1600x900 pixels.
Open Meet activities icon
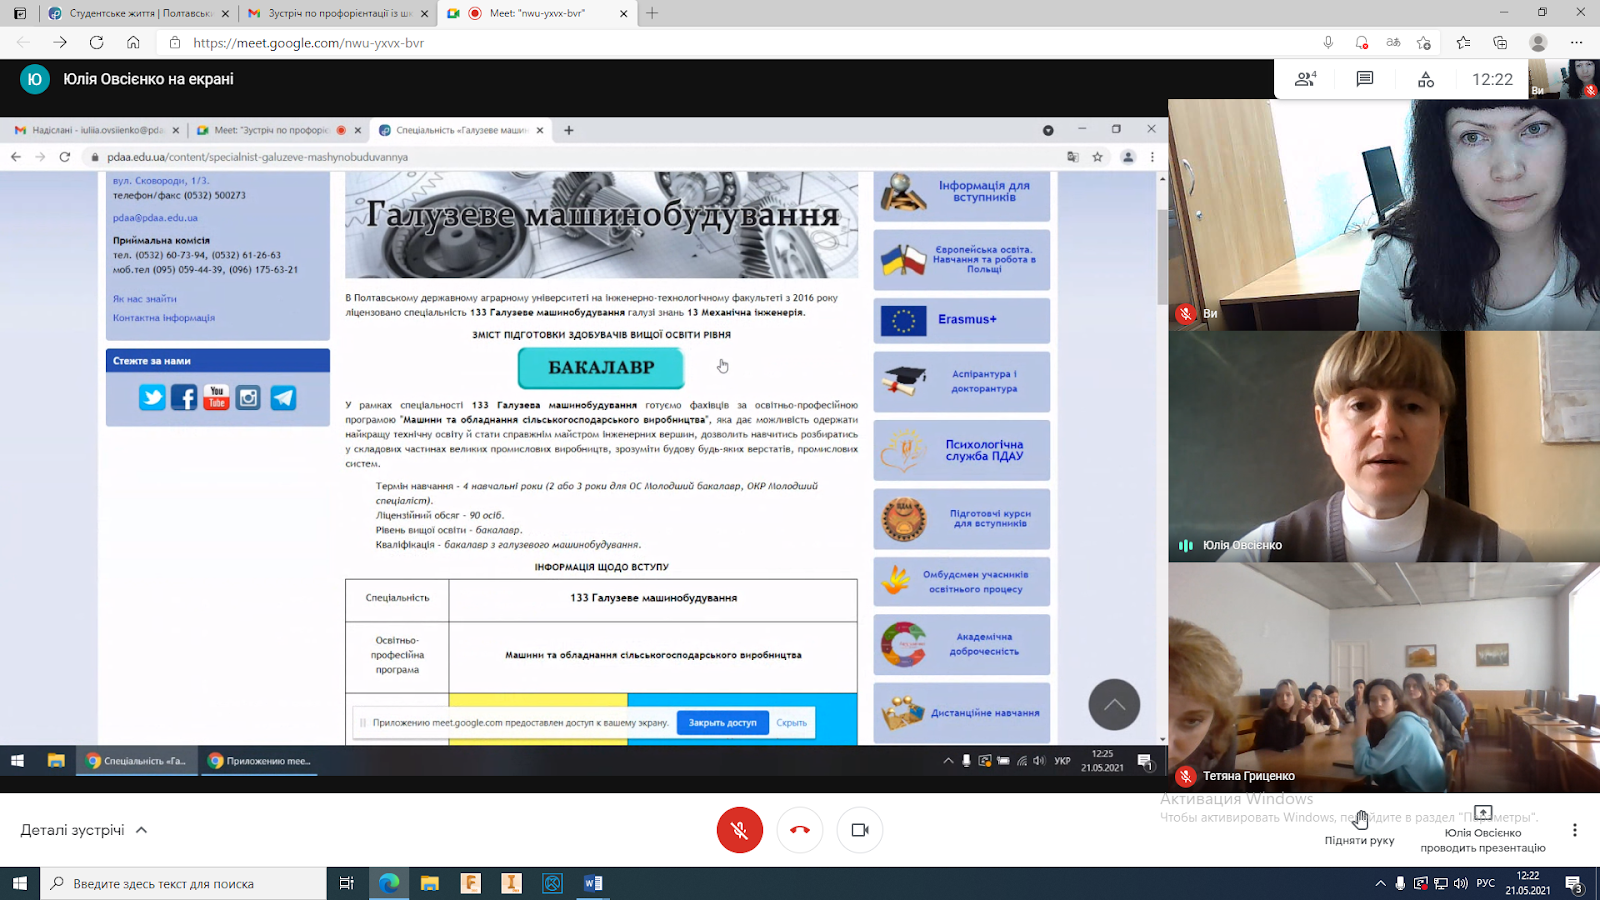1426,79
